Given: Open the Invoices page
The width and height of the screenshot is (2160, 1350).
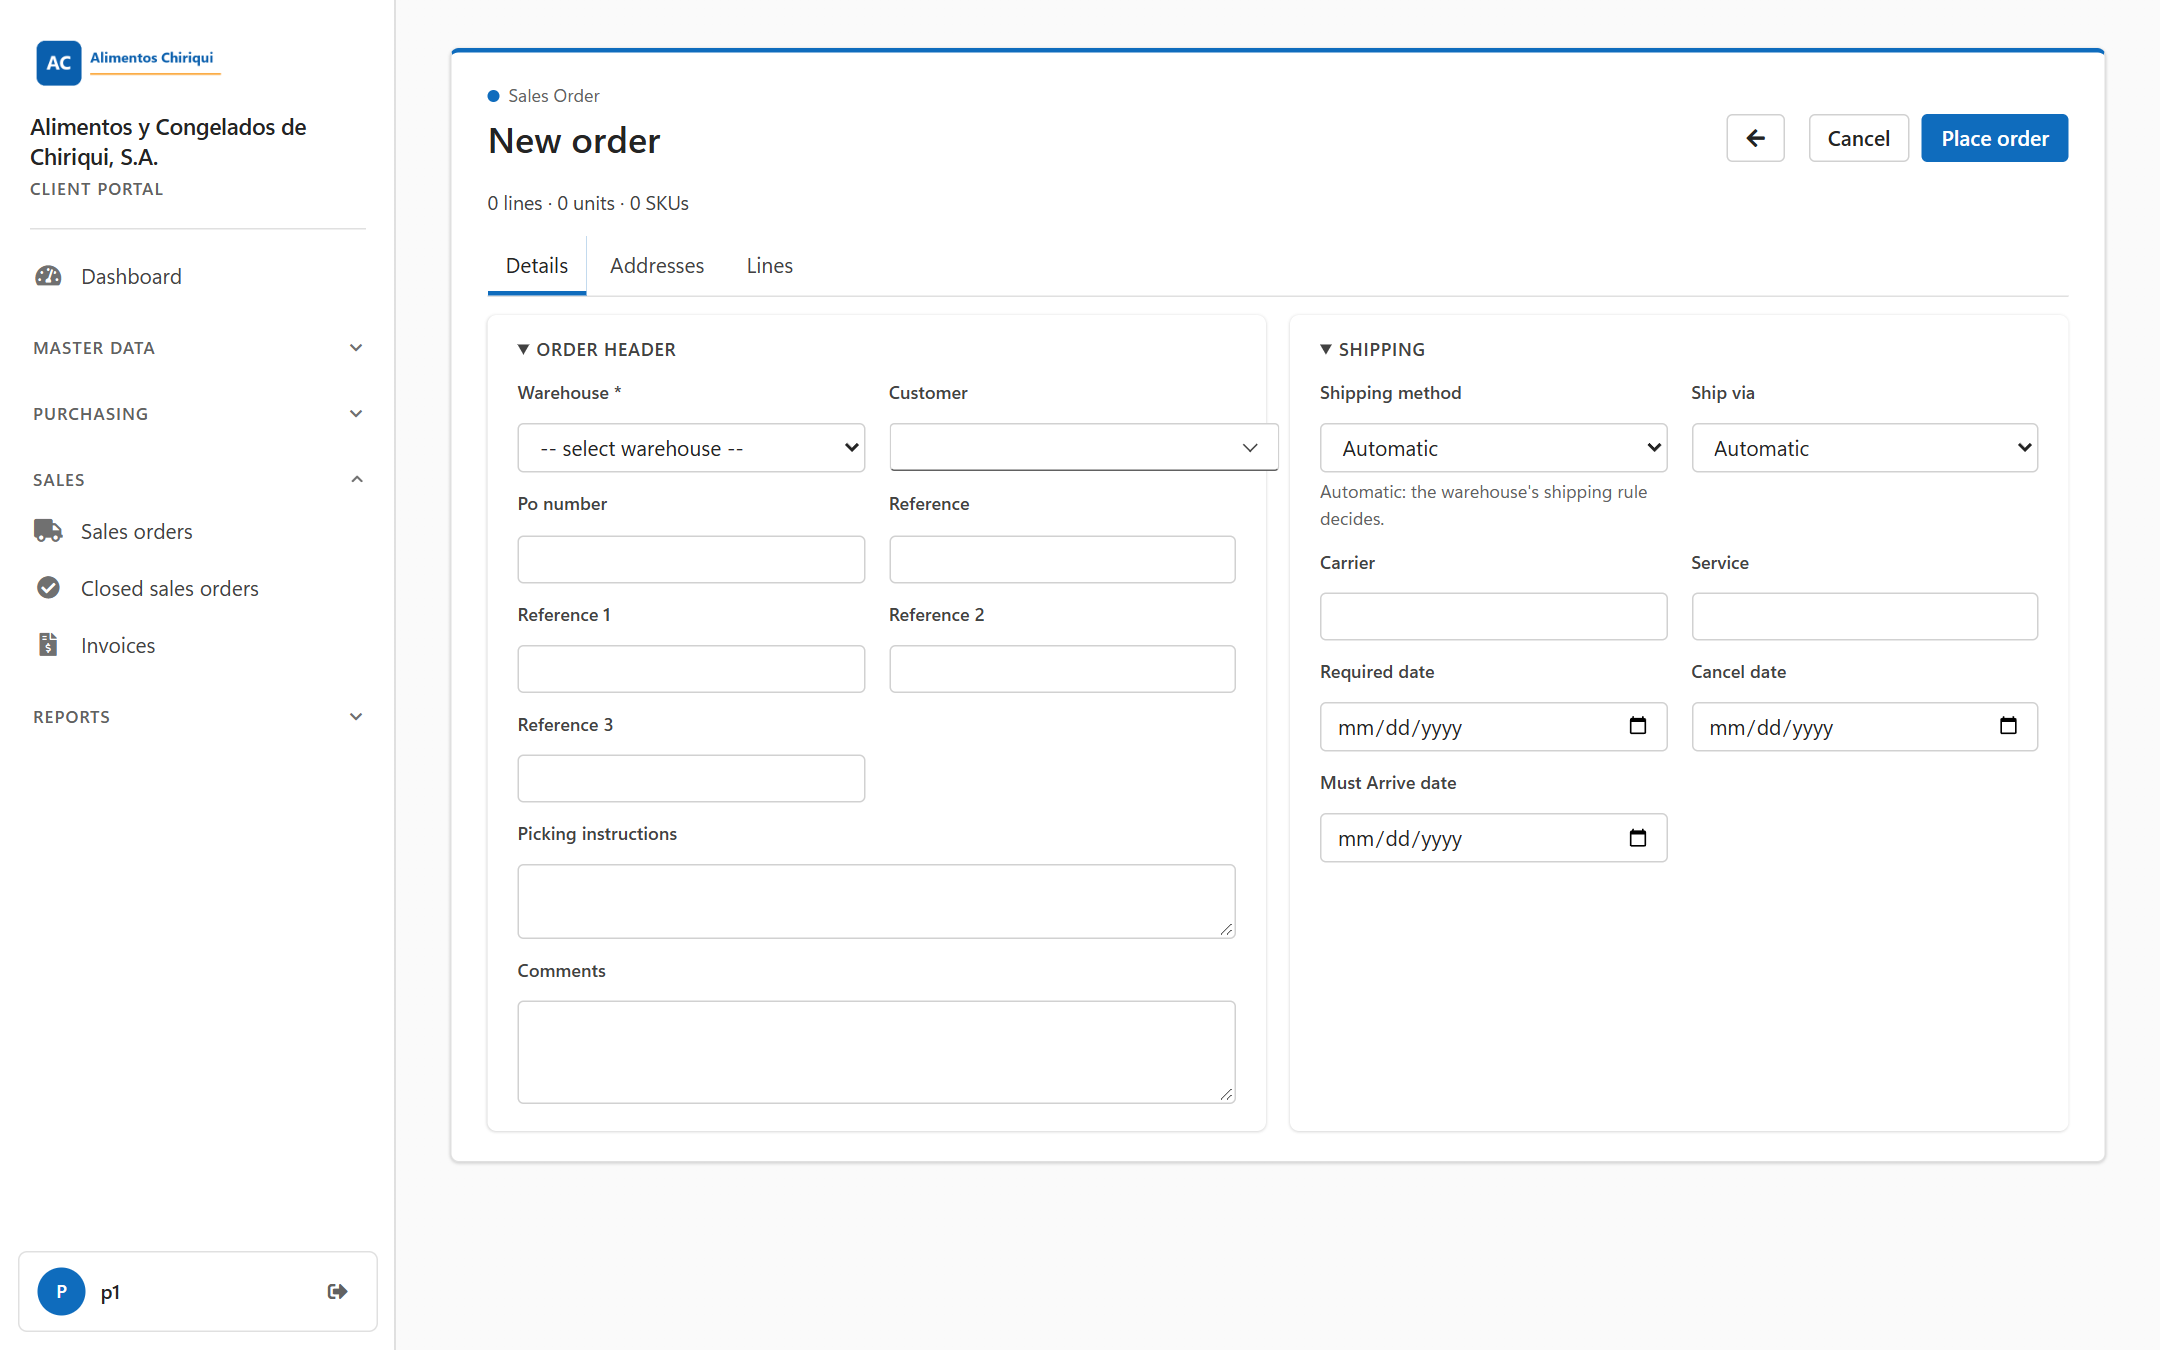Looking at the screenshot, I should pos(117,645).
